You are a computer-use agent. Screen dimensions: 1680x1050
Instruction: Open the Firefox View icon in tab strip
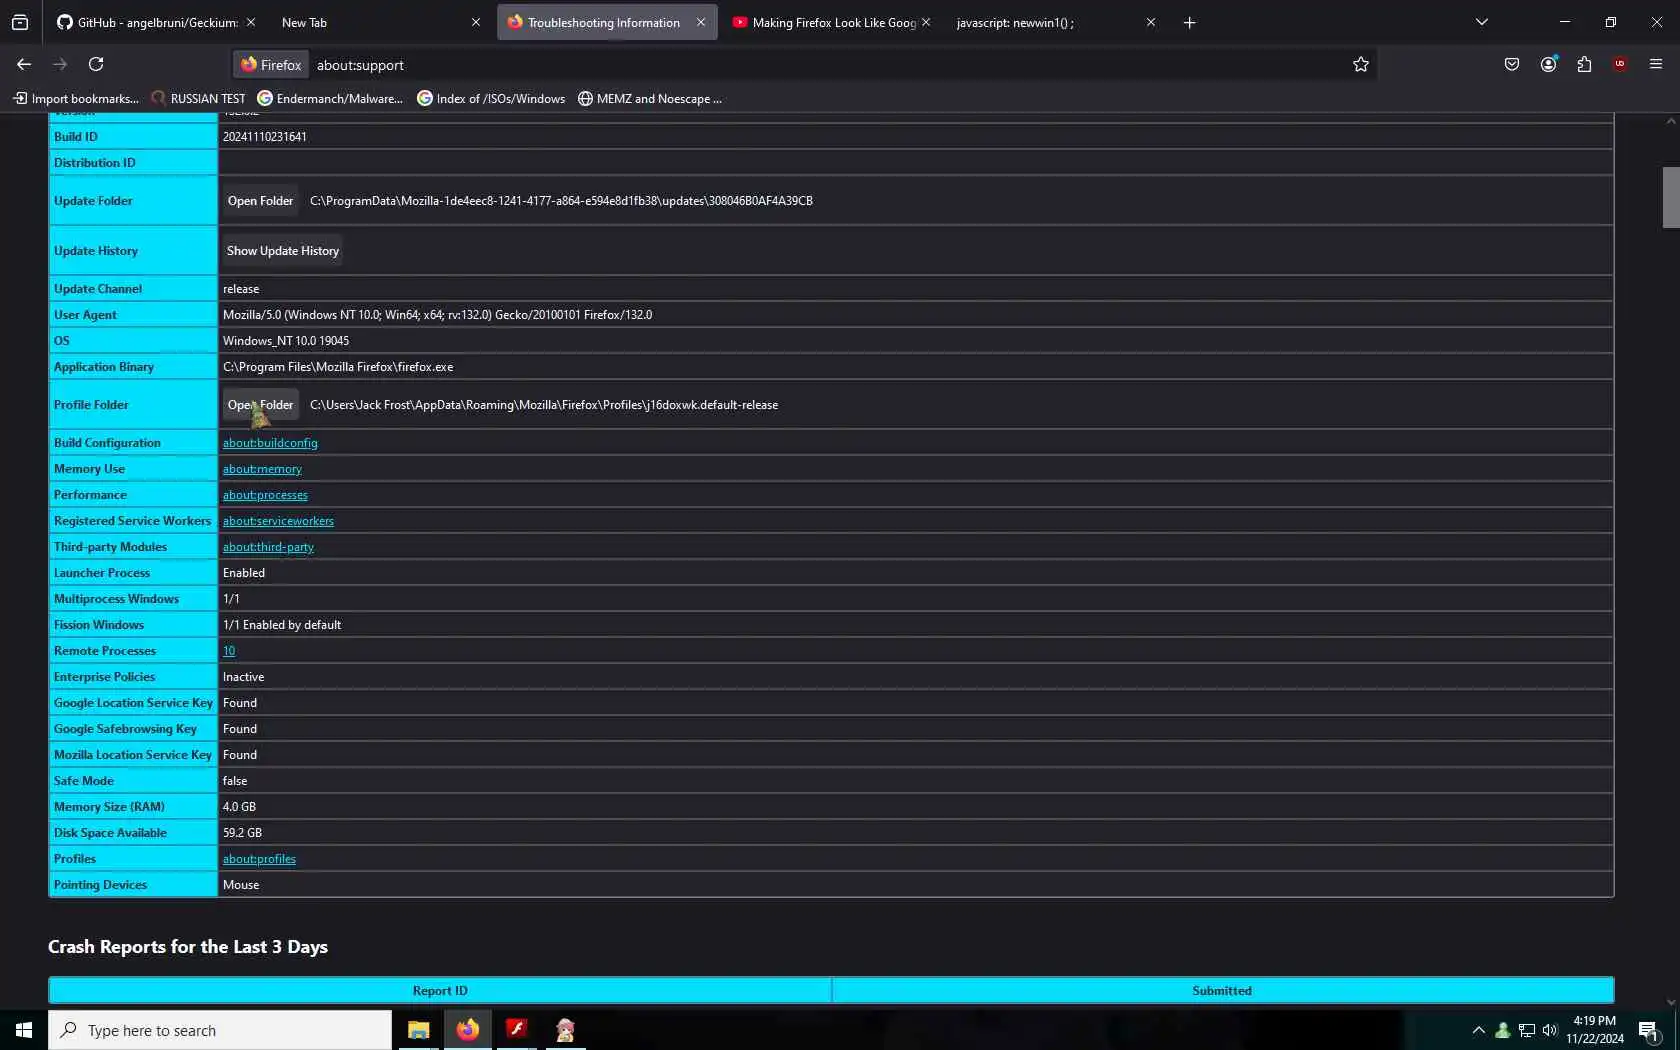pos(20,22)
